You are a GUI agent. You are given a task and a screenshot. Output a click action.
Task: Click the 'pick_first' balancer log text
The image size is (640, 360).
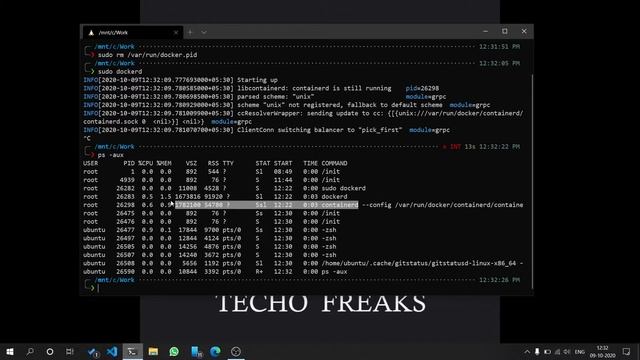click(380, 130)
